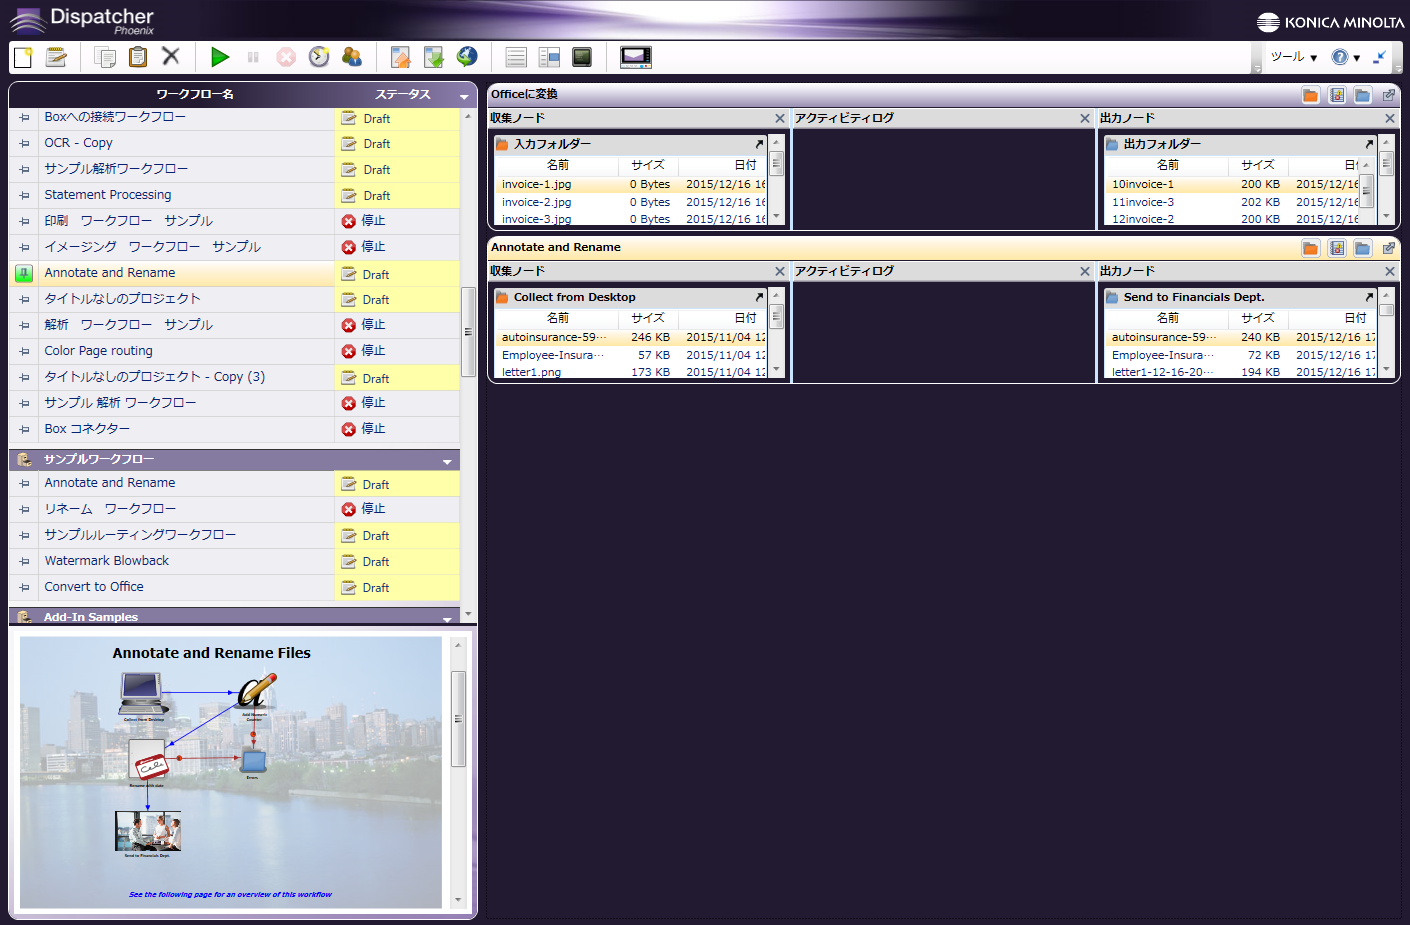
Task: Click the pause workflow toolbar button
Action: point(253,57)
